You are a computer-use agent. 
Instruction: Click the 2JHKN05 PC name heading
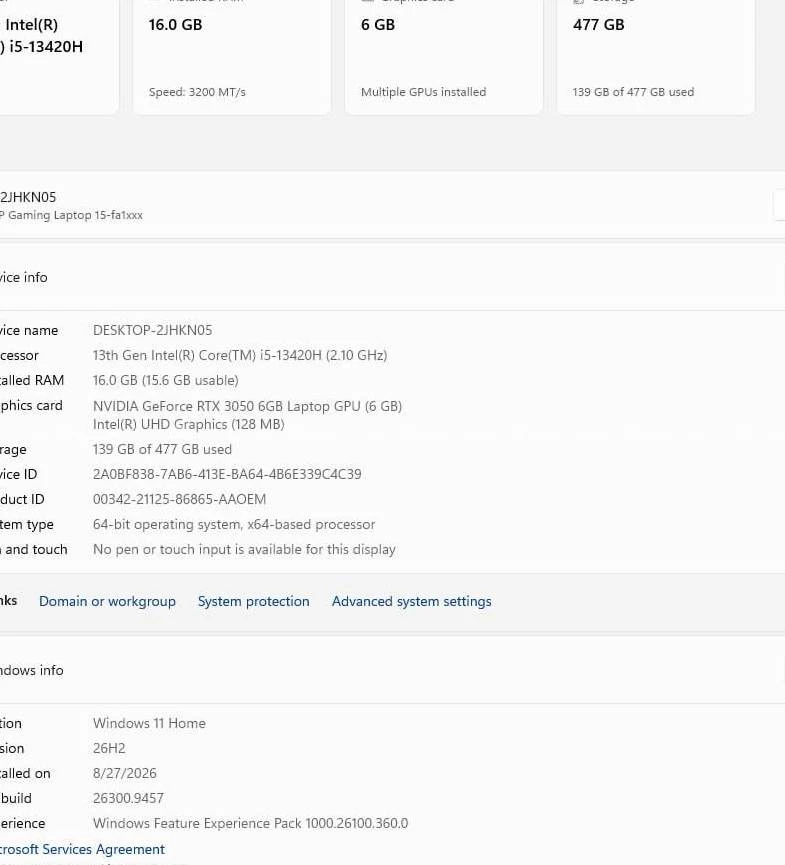click(x=28, y=197)
